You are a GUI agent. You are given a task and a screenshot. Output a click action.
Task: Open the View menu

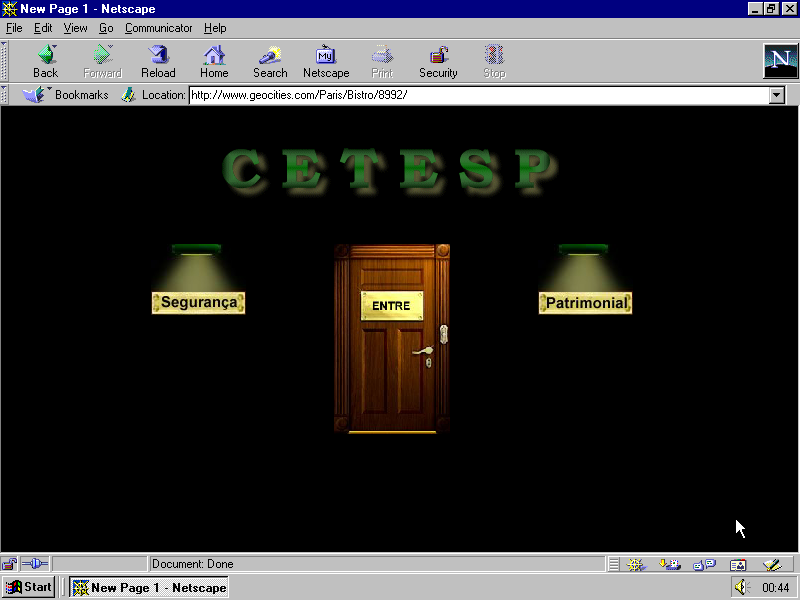pos(76,28)
